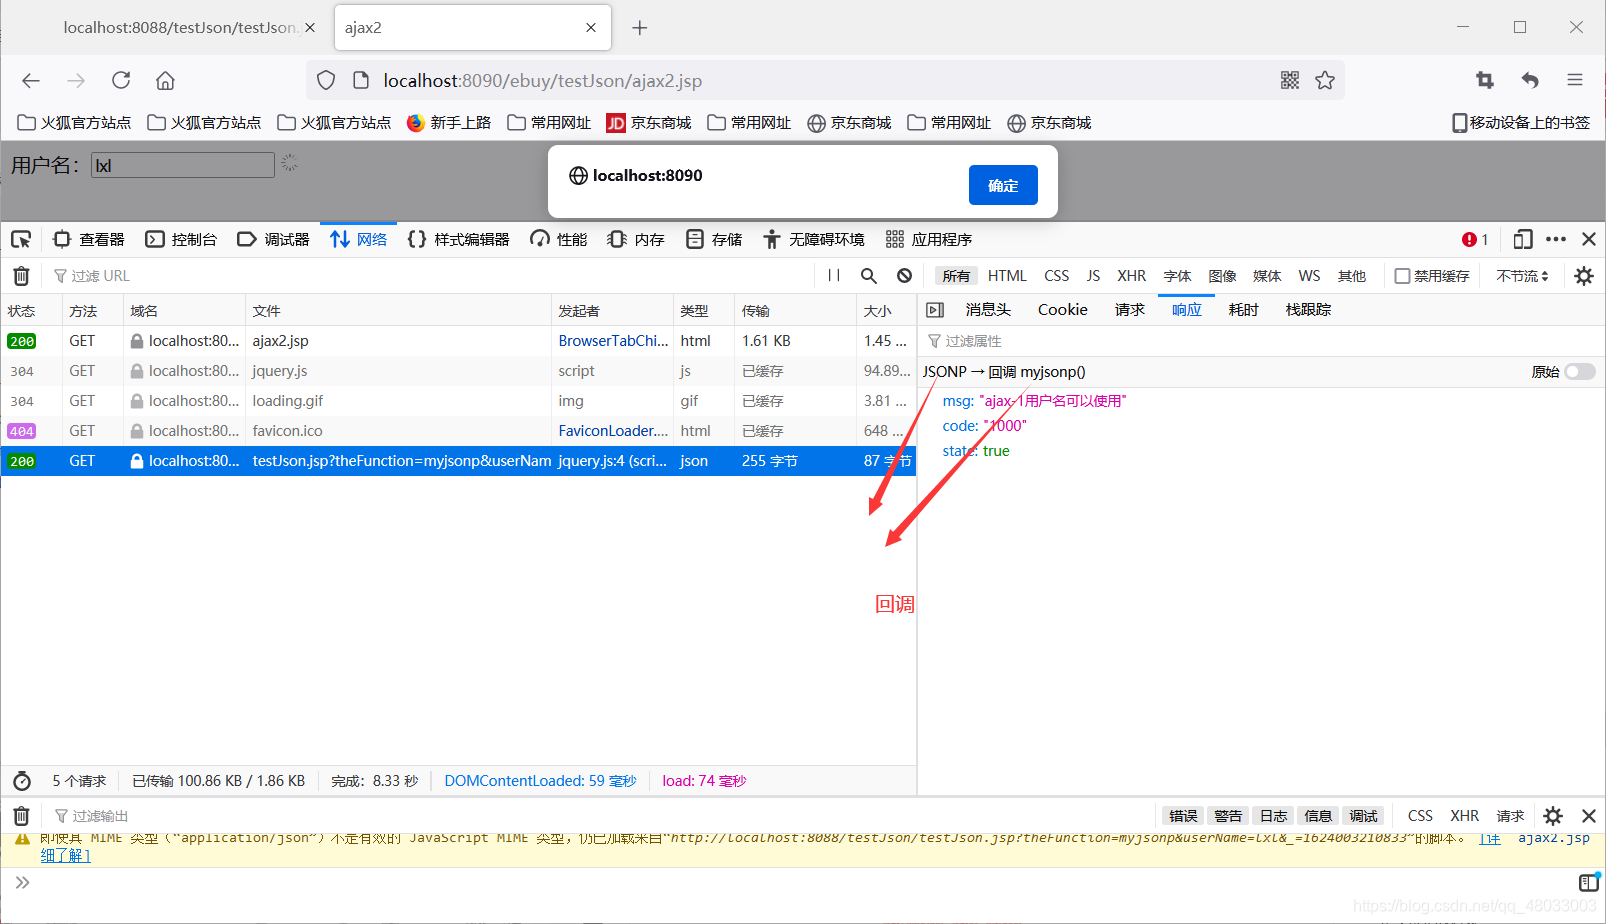Toggle the 原始 raw response switch
Screen dimensions: 1606x924
[1580, 372]
